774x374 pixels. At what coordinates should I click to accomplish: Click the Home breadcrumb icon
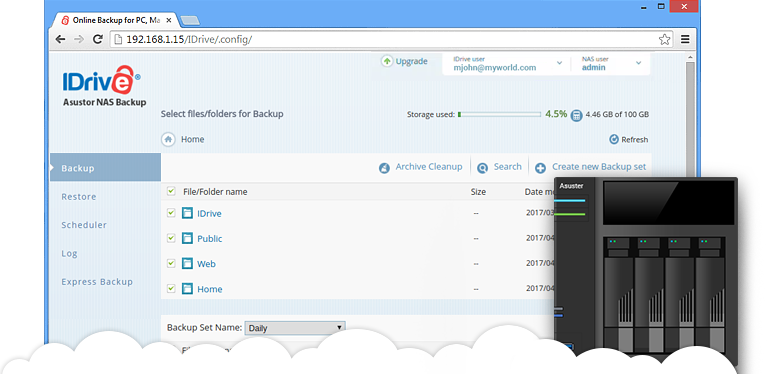click(168, 139)
